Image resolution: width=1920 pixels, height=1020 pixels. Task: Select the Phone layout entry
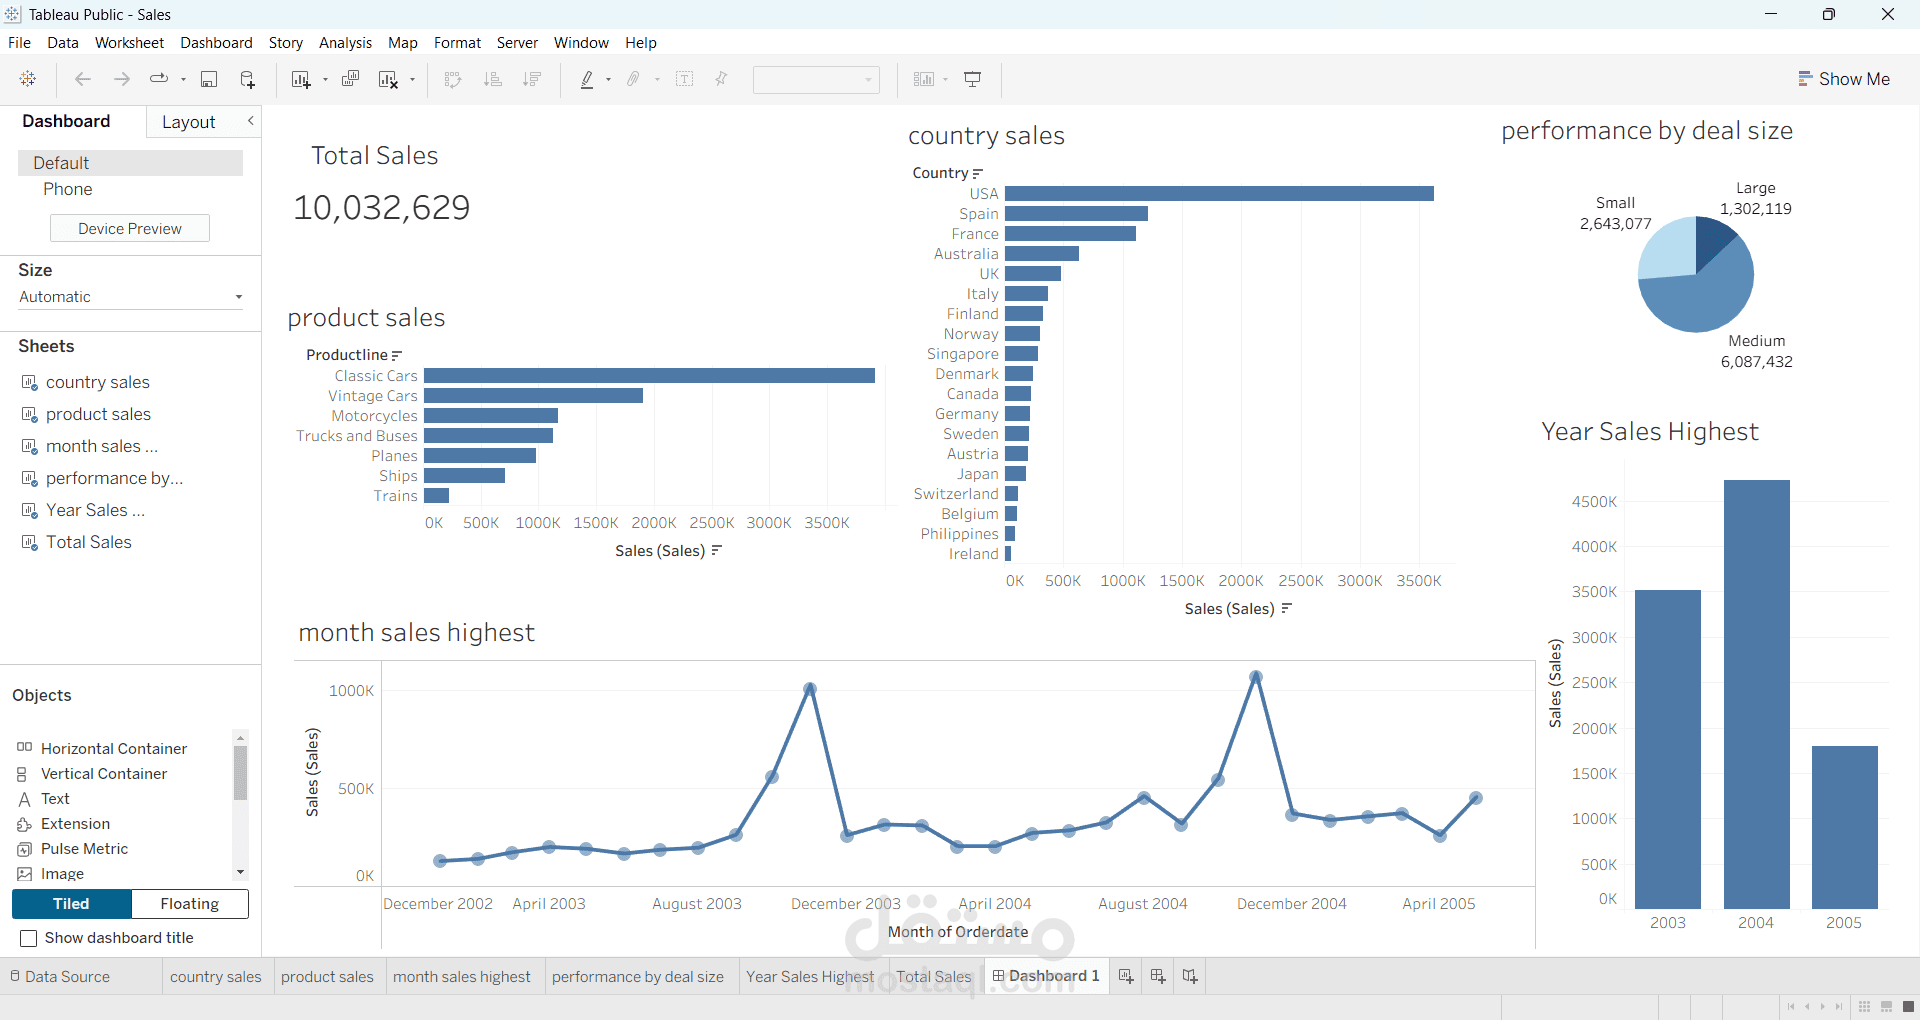point(67,189)
